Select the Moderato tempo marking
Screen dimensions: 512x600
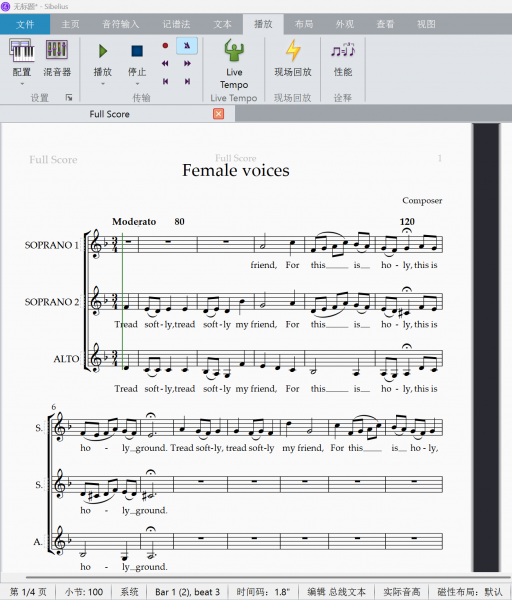pos(134,222)
